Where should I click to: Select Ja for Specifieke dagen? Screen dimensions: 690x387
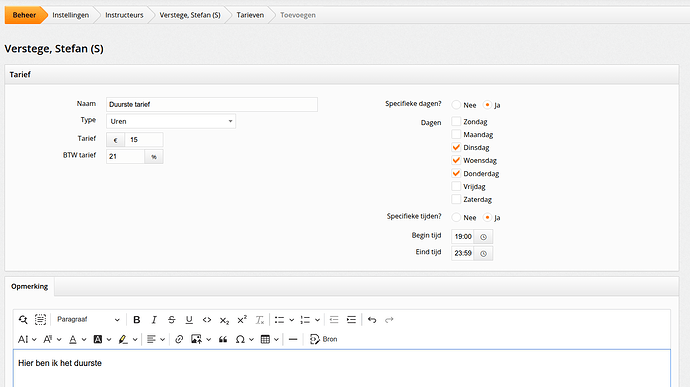pyautogui.click(x=487, y=105)
